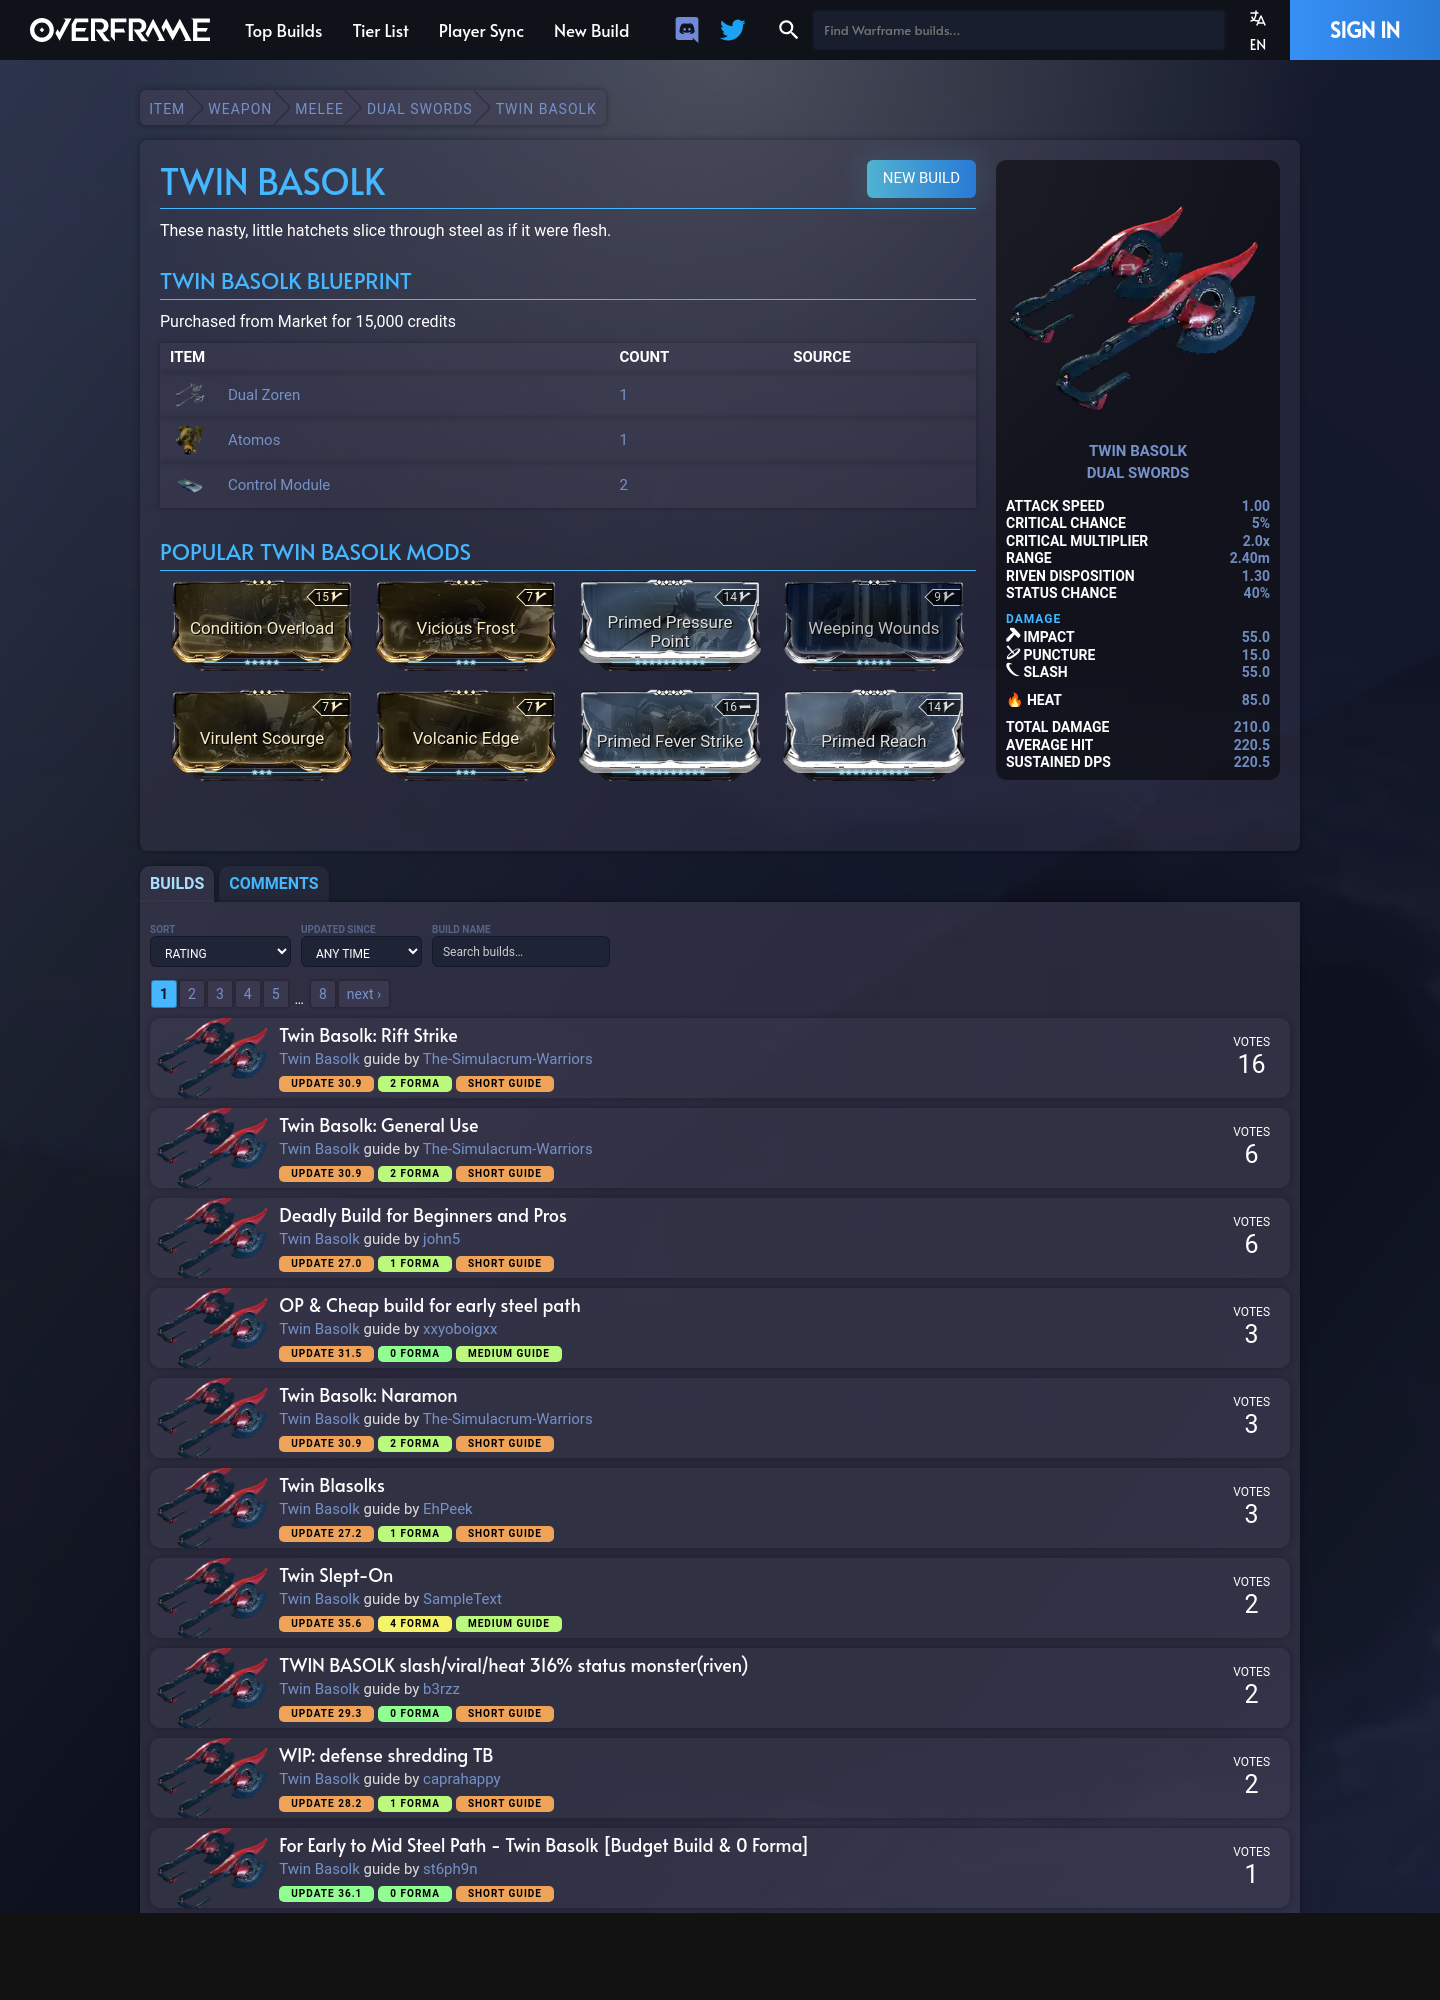Open the Updated Since dropdown
This screenshot has height=2000, width=1440.
click(x=361, y=952)
